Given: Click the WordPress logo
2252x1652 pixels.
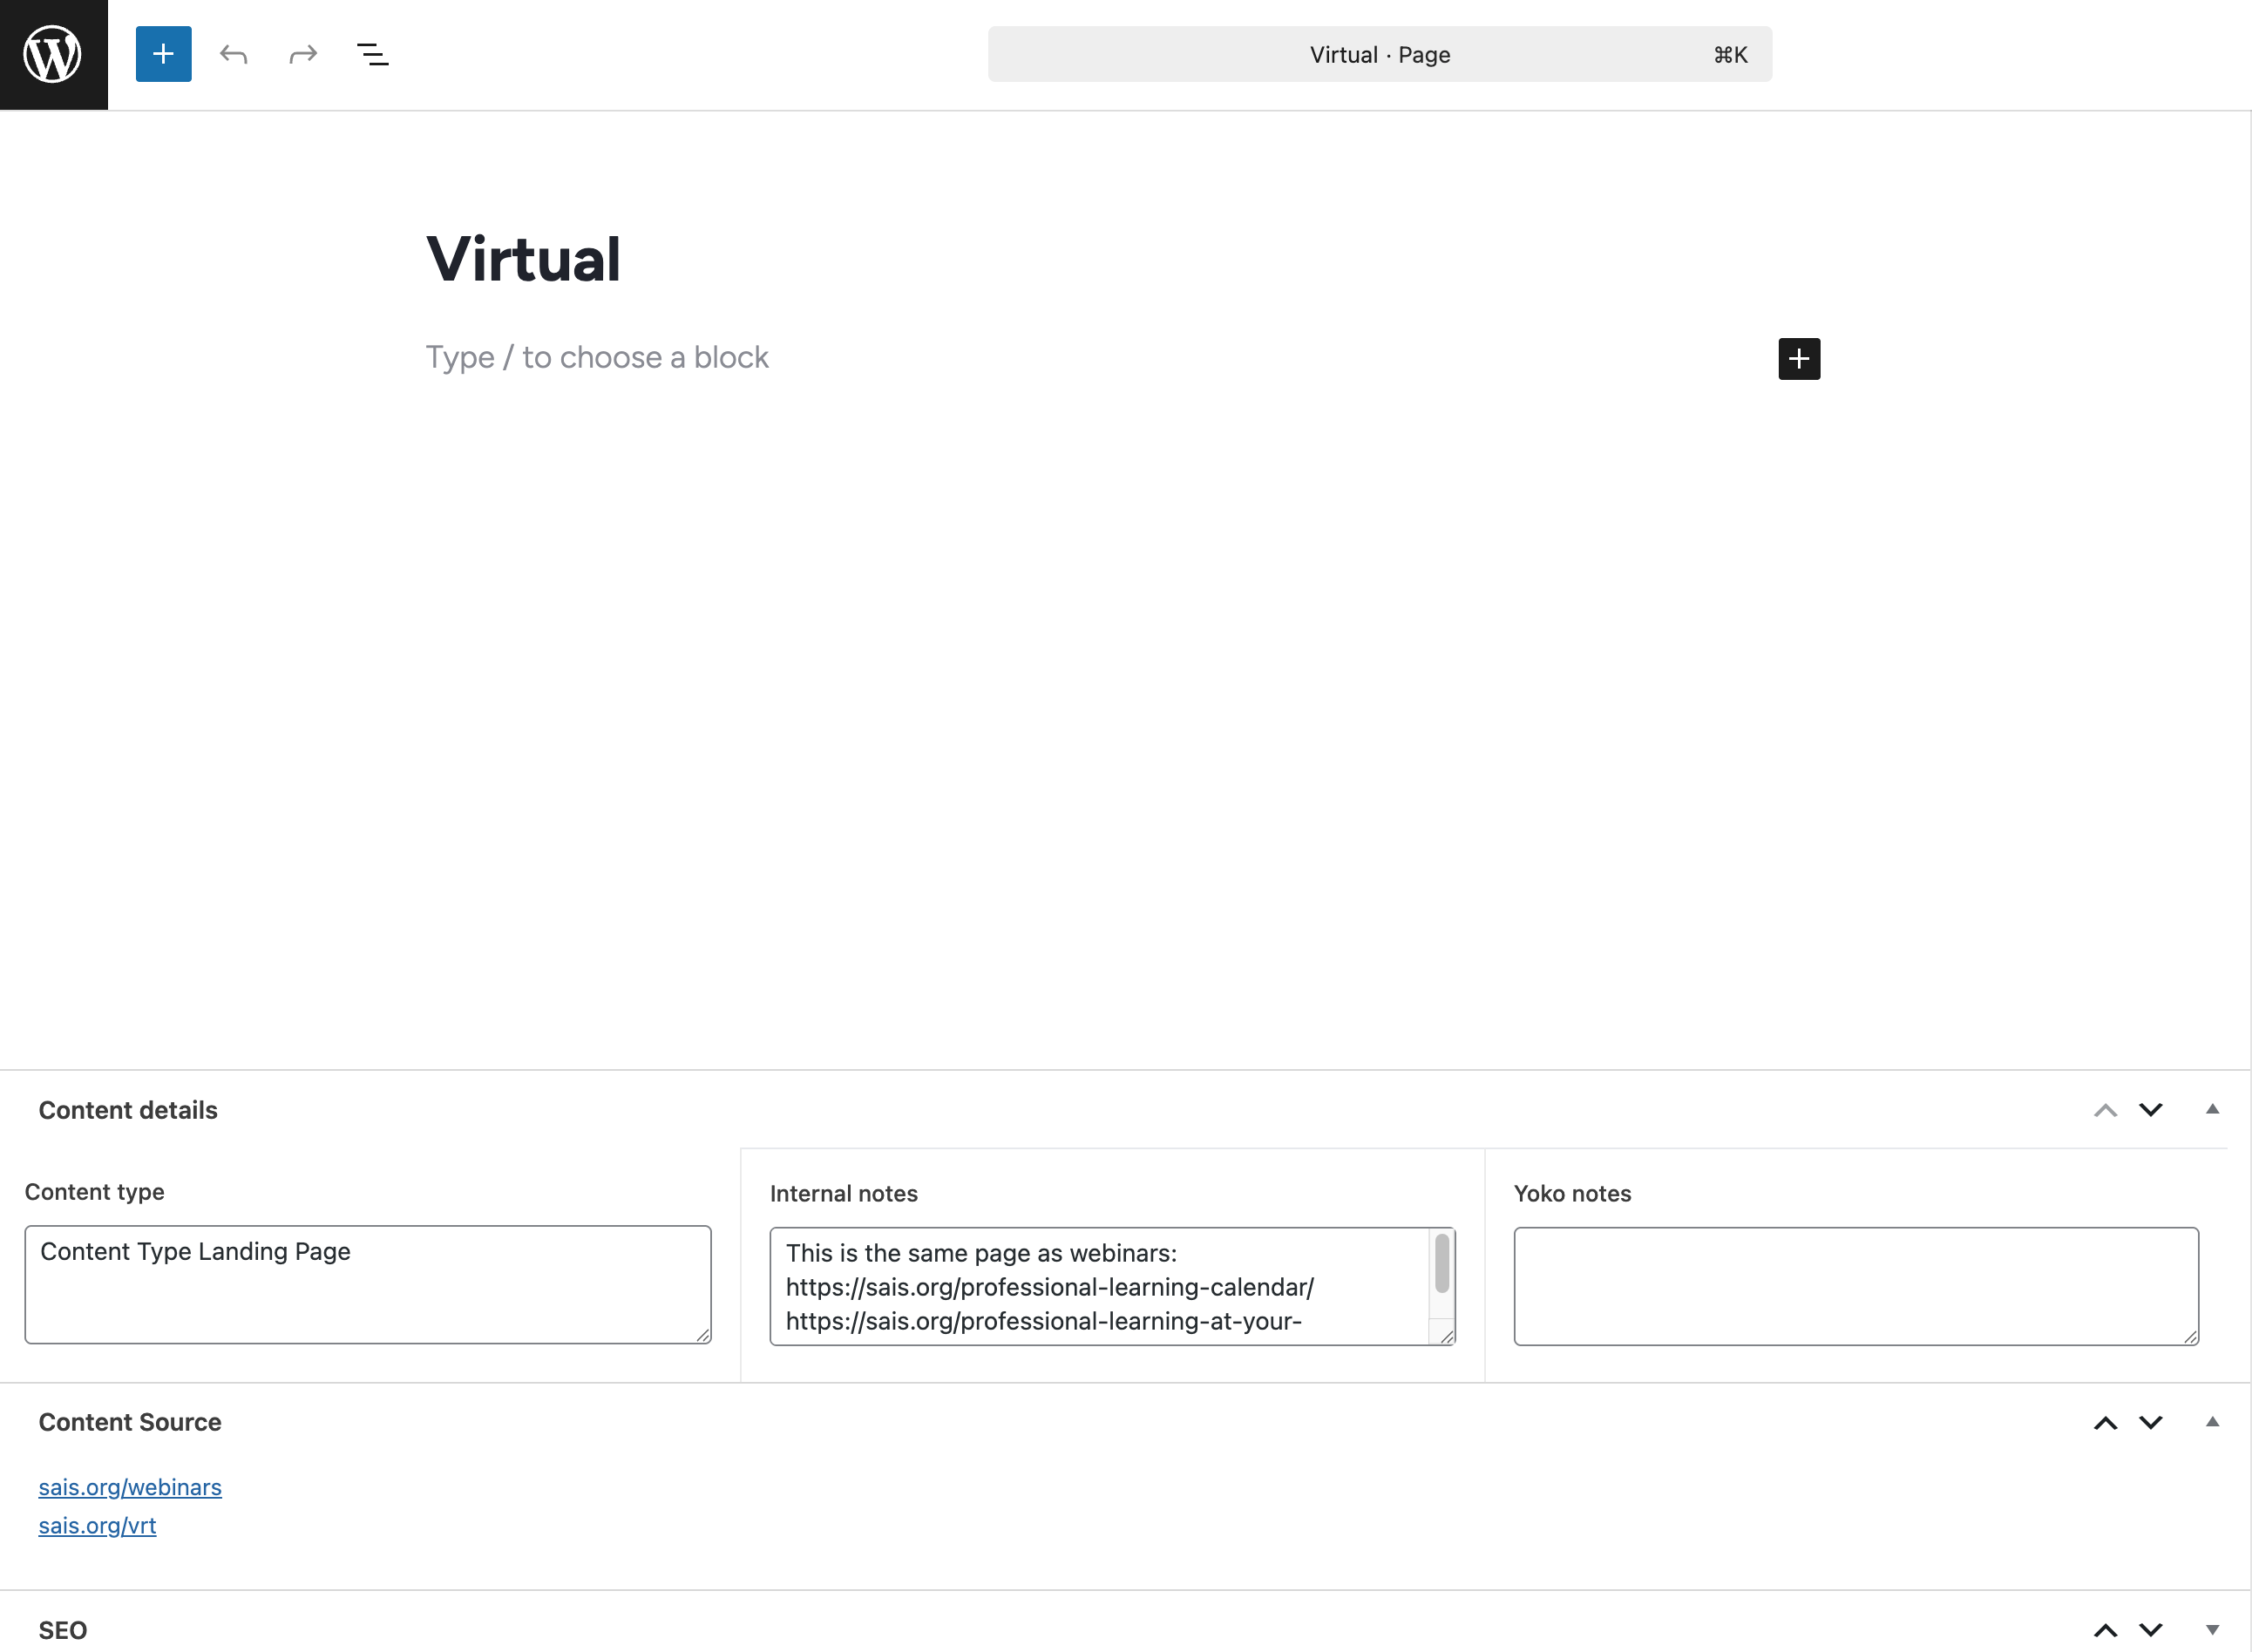Looking at the screenshot, I should click(x=53, y=53).
